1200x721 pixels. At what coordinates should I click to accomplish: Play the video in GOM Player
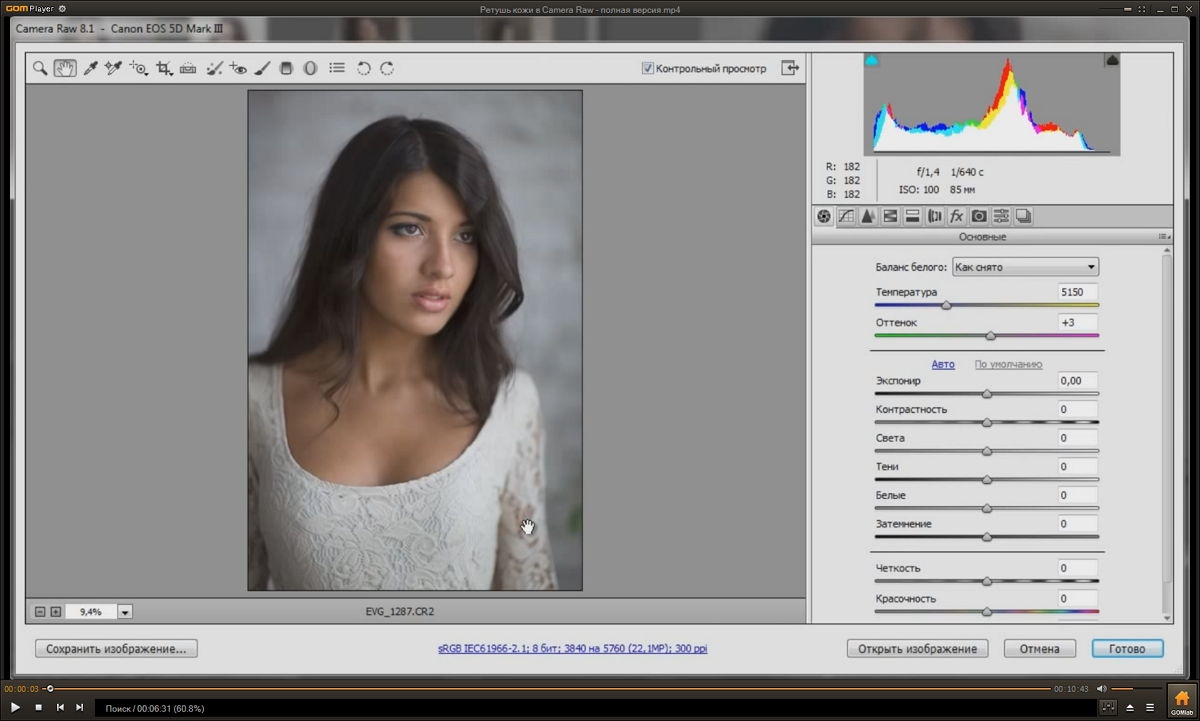[x=15, y=708]
